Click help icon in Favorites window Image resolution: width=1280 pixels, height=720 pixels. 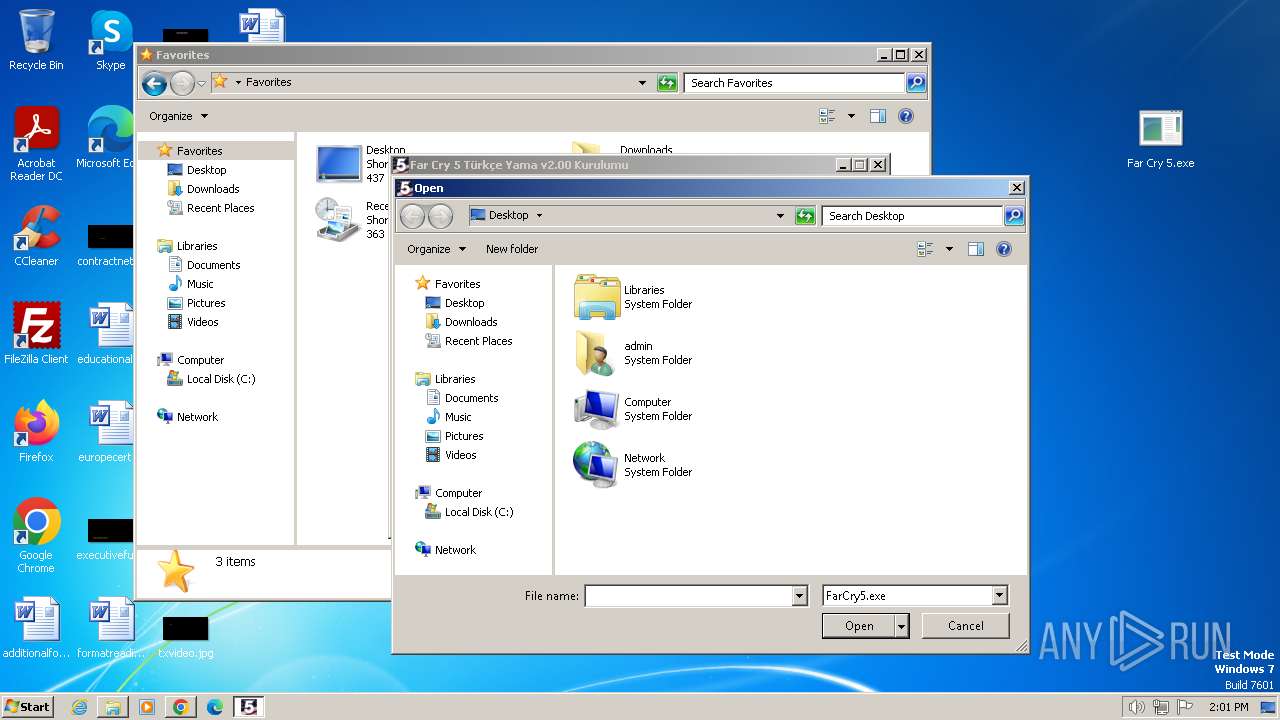[906, 116]
